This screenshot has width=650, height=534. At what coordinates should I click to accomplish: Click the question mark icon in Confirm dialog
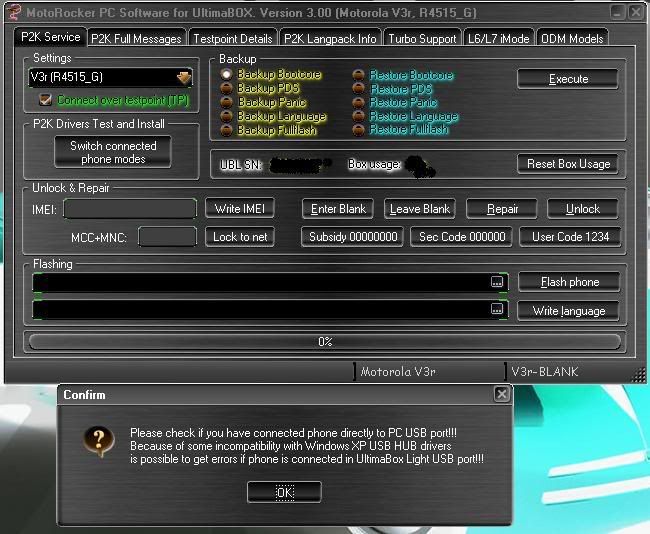[x=99, y=441]
